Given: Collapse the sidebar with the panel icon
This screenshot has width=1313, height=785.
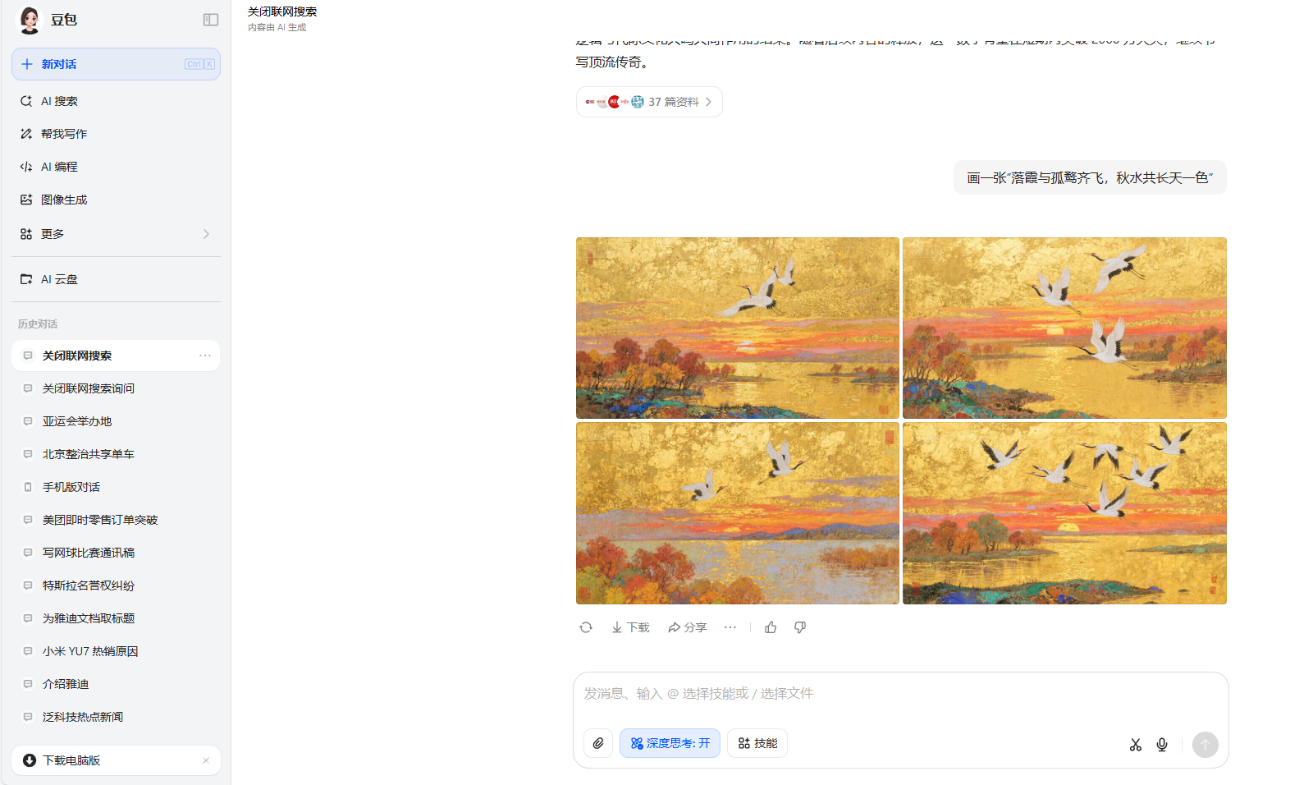Looking at the screenshot, I should click(x=210, y=19).
